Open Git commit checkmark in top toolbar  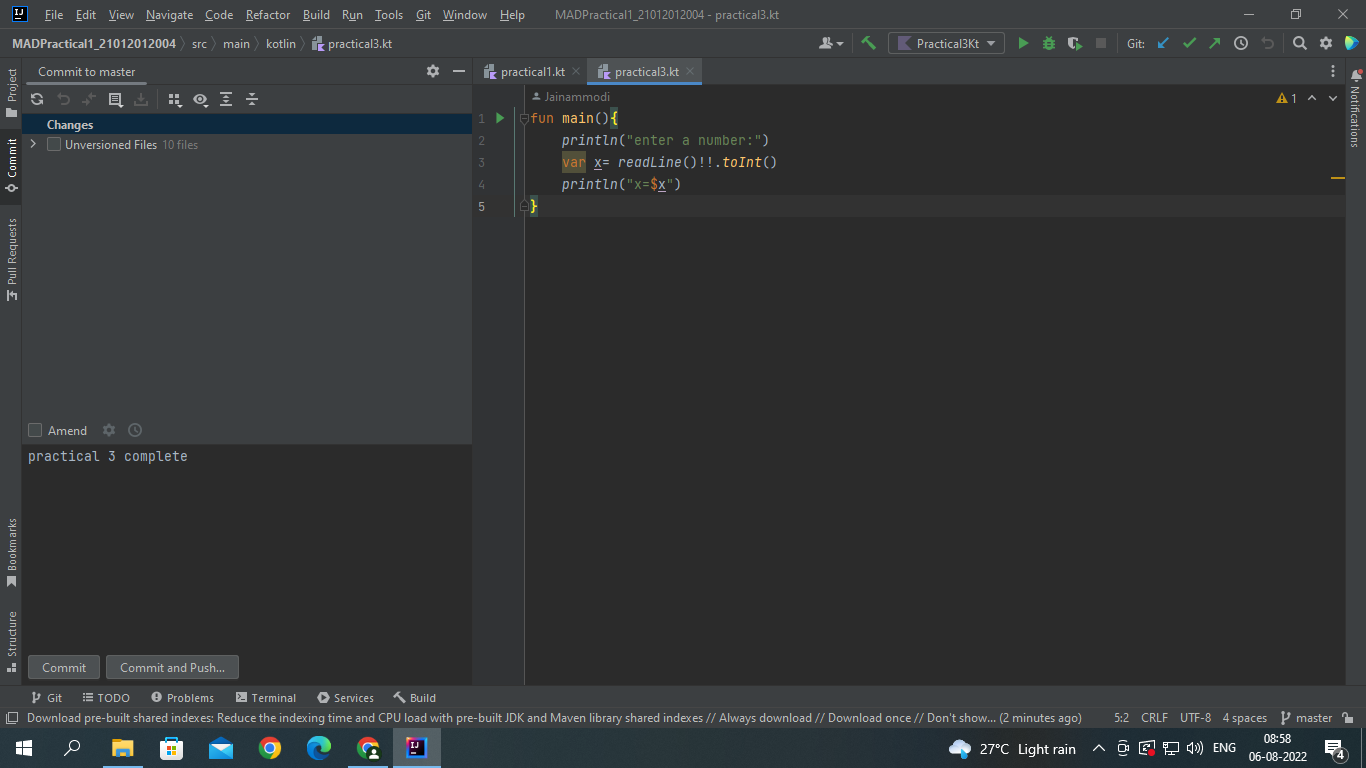1189,43
